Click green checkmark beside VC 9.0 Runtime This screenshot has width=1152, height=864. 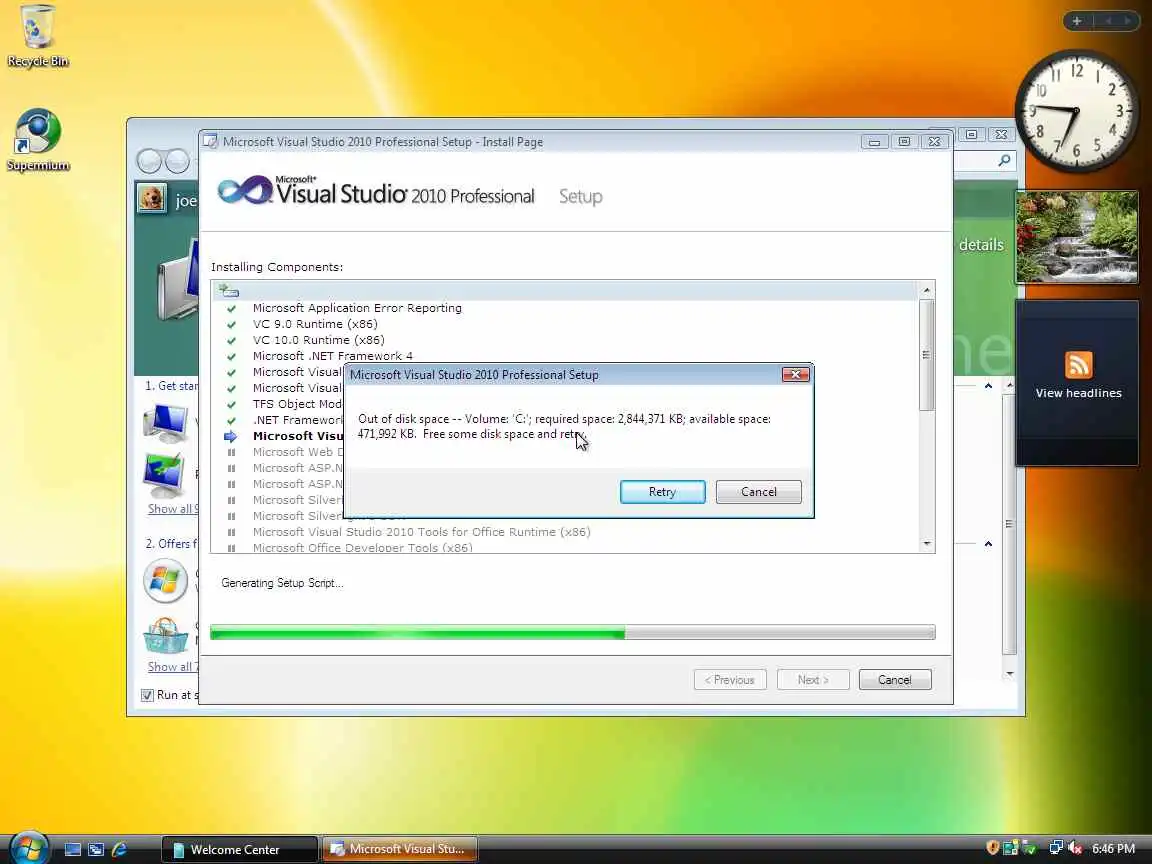point(231,324)
